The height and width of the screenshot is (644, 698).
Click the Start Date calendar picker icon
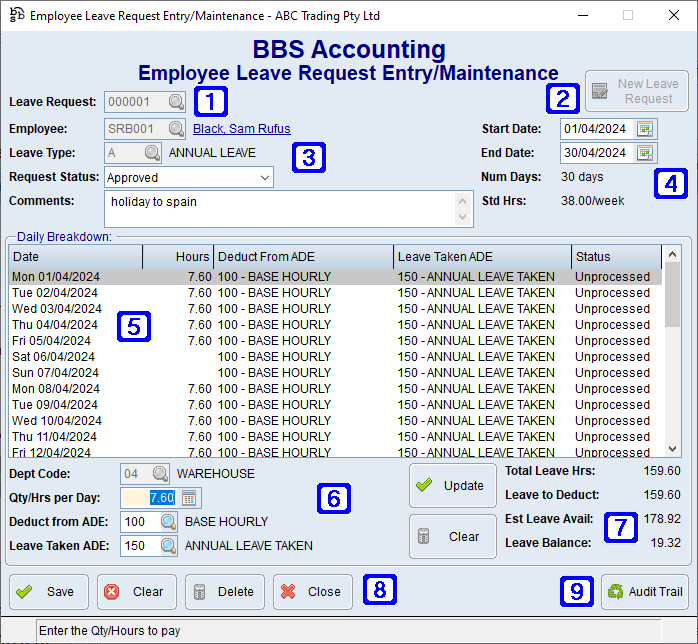tap(646, 129)
